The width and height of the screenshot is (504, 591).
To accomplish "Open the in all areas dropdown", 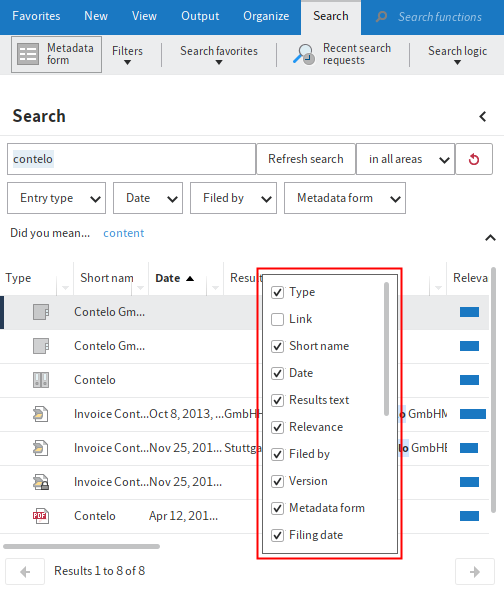I will click(x=405, y=159).
